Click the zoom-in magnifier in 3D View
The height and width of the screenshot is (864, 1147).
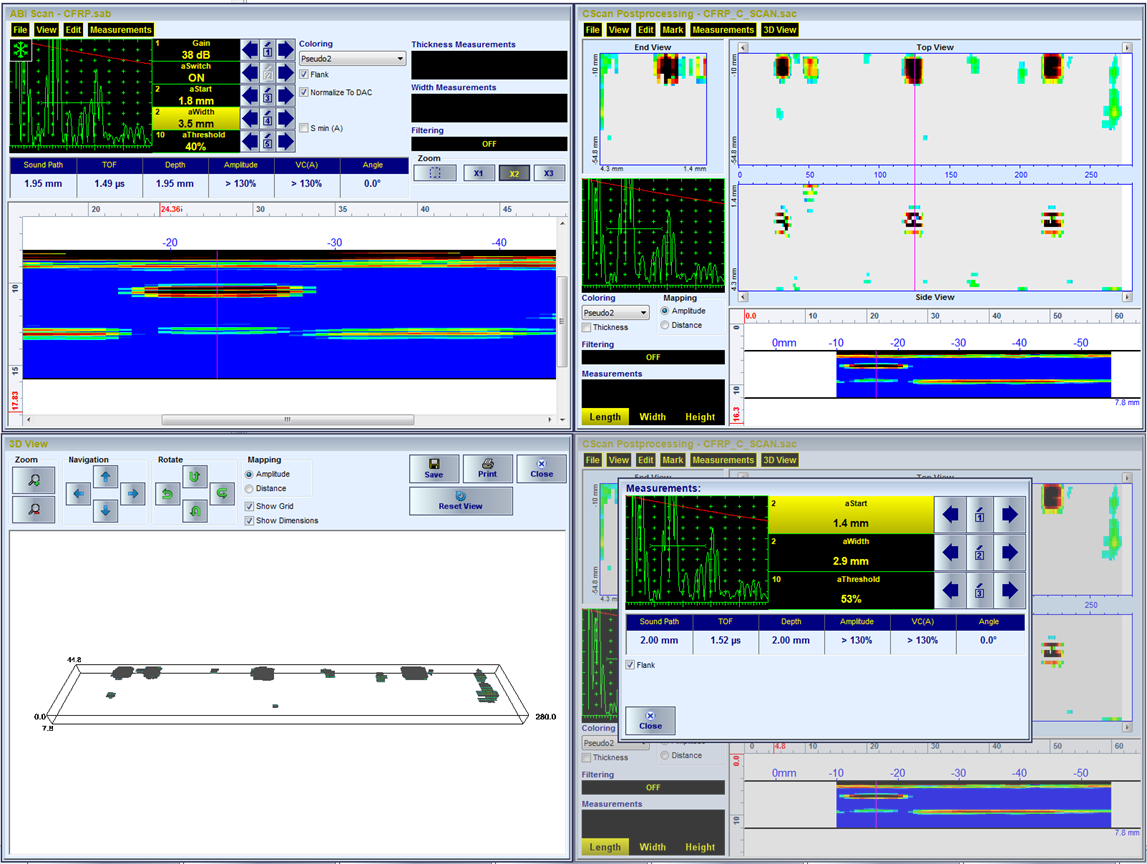(x=34, y=480)
